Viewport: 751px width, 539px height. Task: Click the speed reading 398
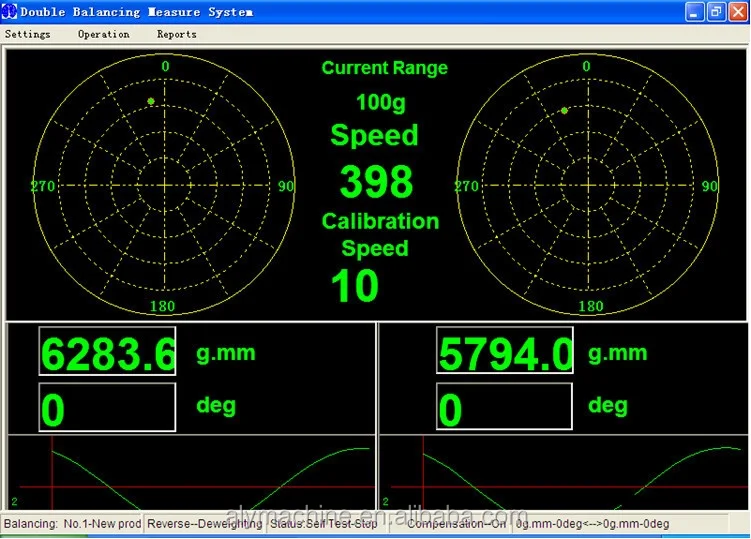(375, 182)
